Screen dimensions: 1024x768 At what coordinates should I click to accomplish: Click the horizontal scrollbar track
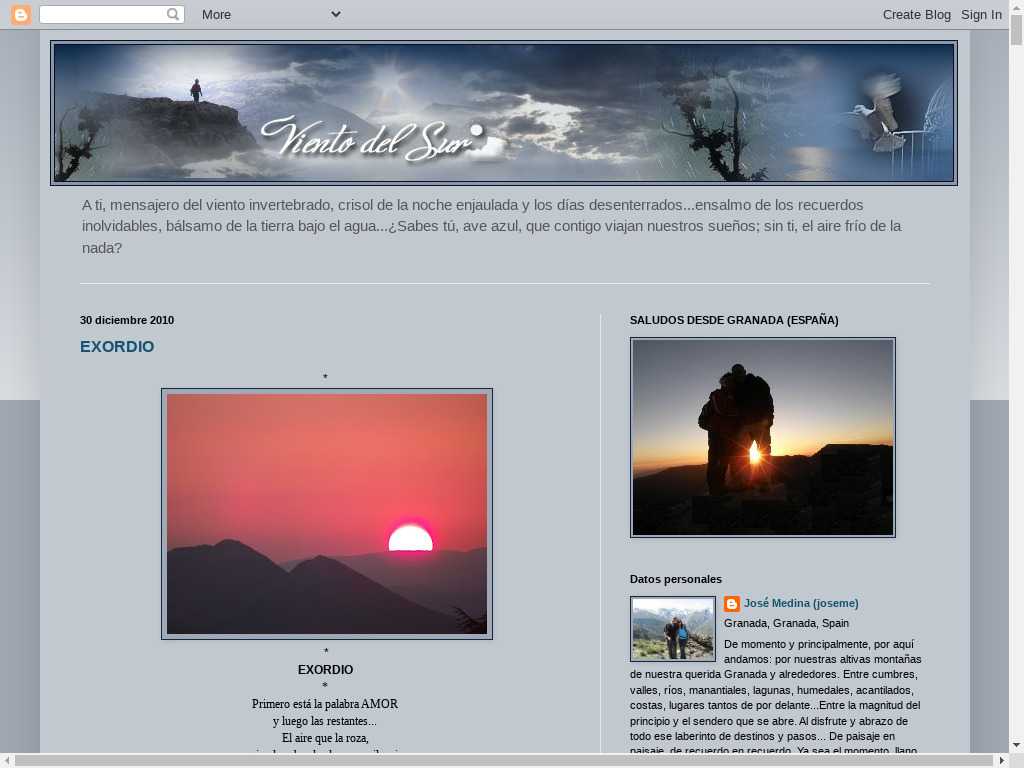(x=500, y=760)
